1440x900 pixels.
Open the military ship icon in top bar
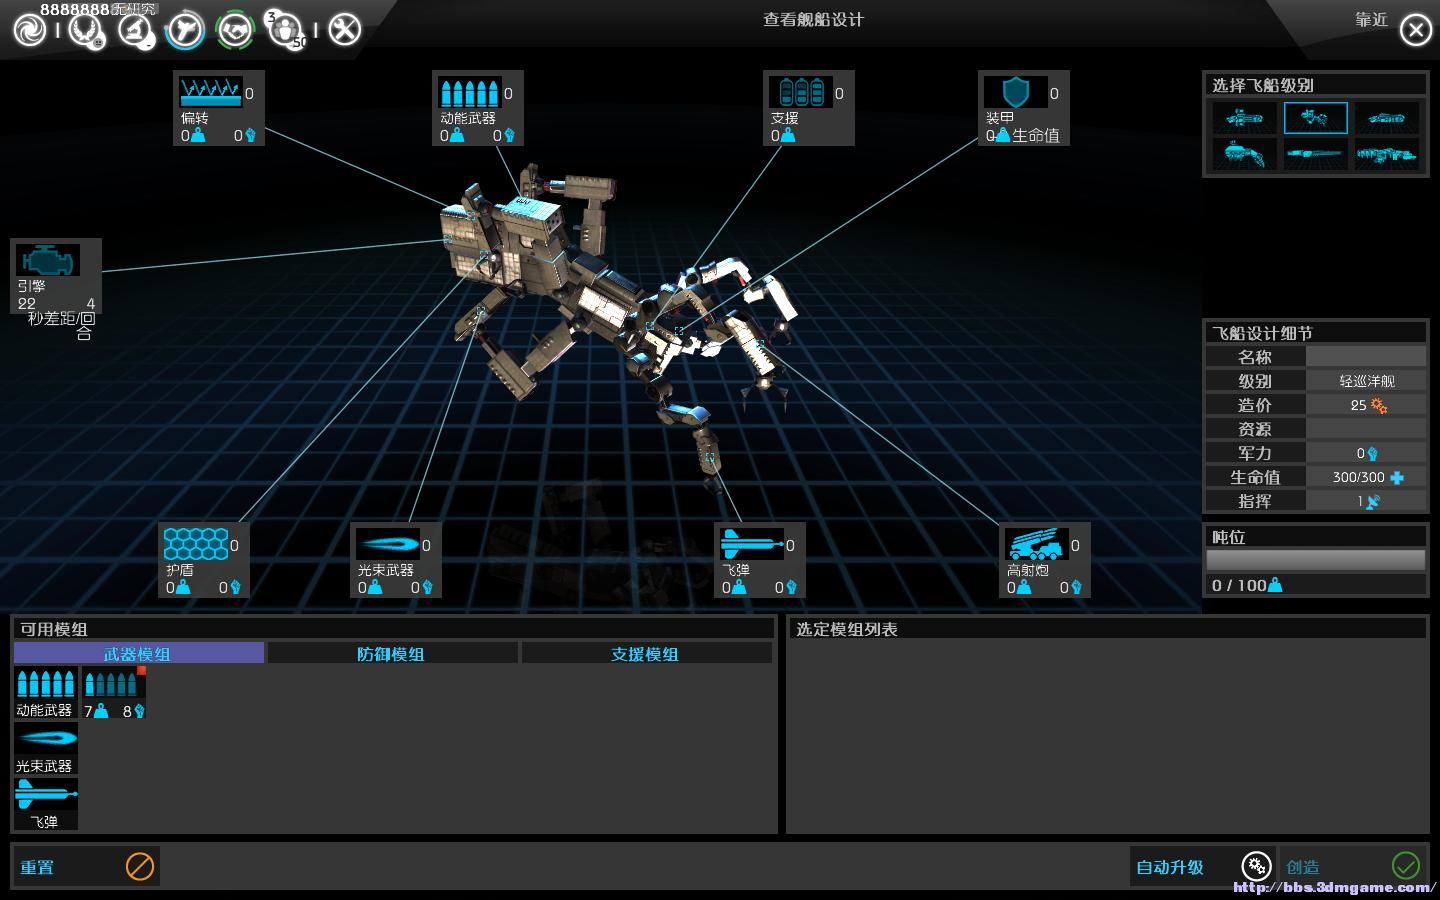pos(185,30)
